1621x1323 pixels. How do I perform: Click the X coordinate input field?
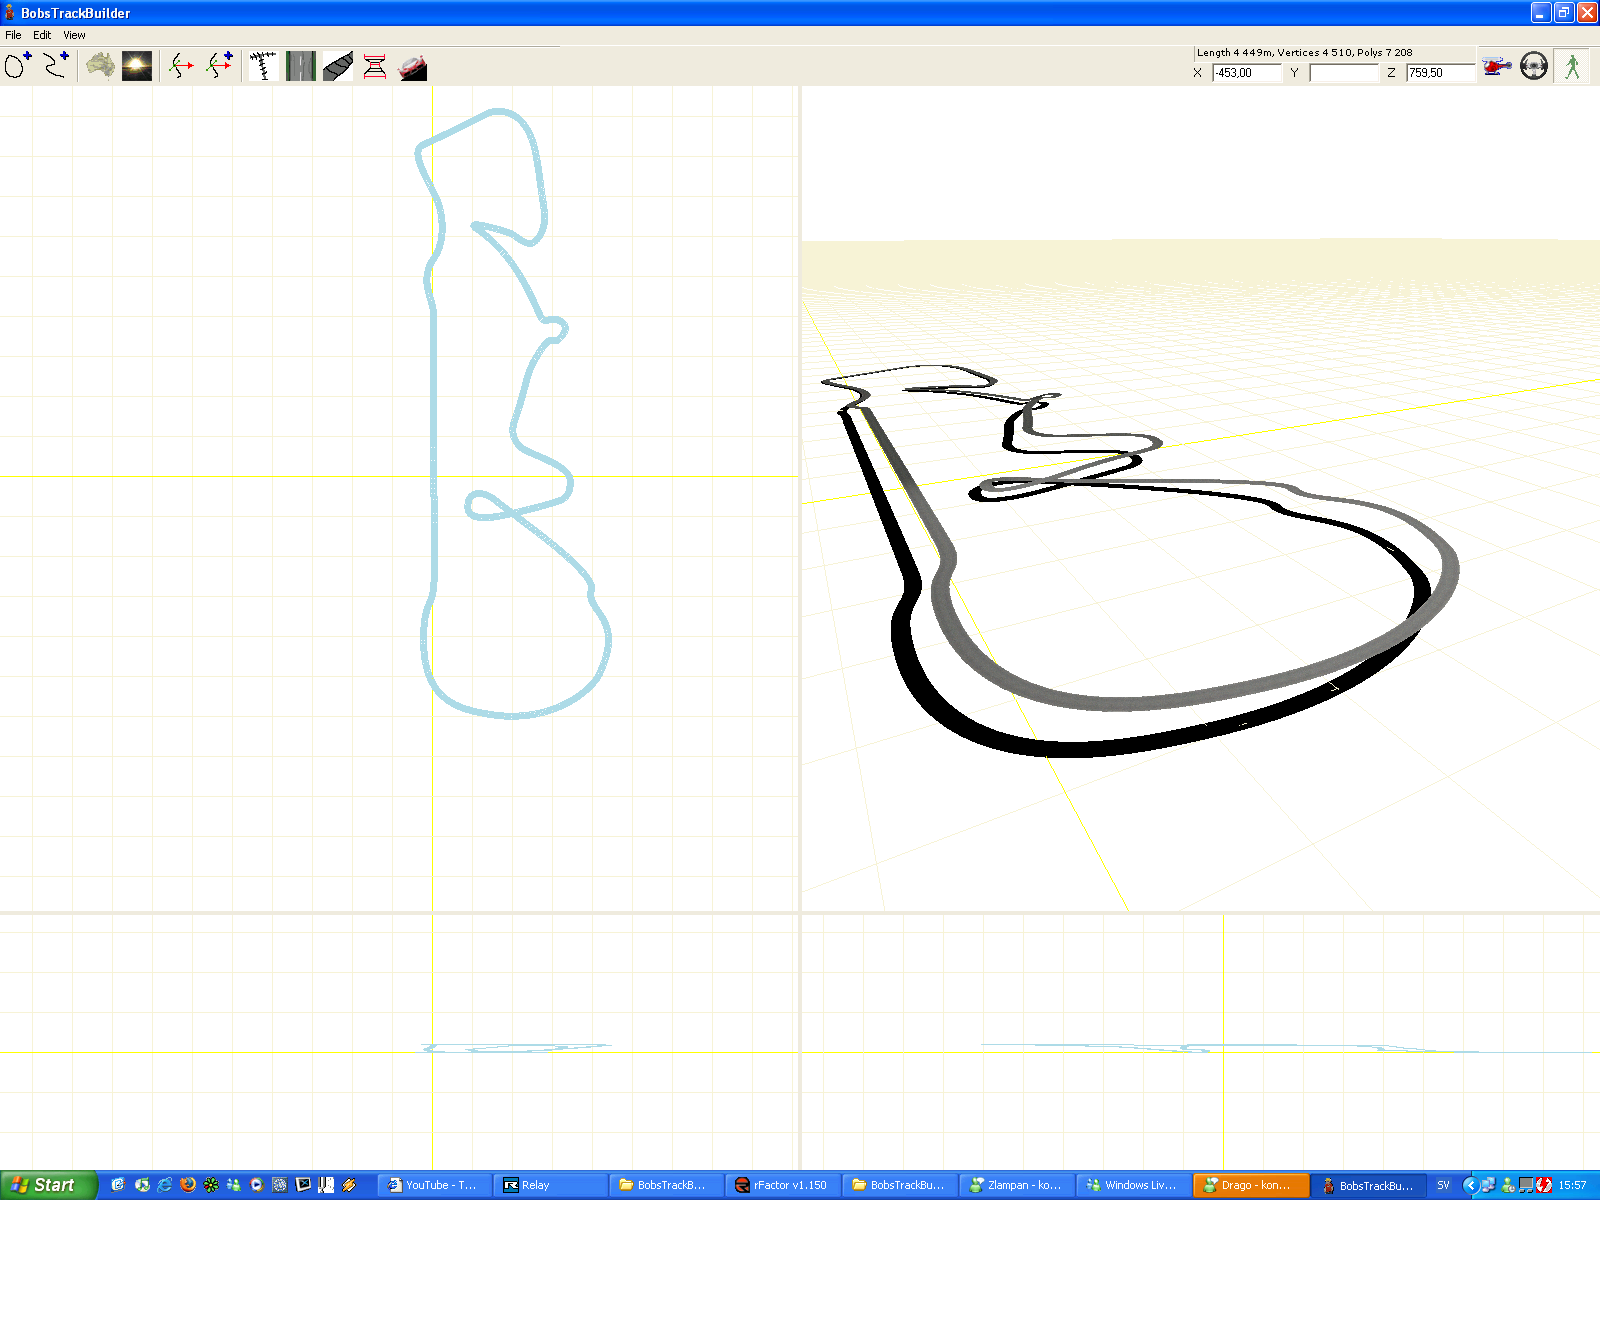pos(1246,73)
